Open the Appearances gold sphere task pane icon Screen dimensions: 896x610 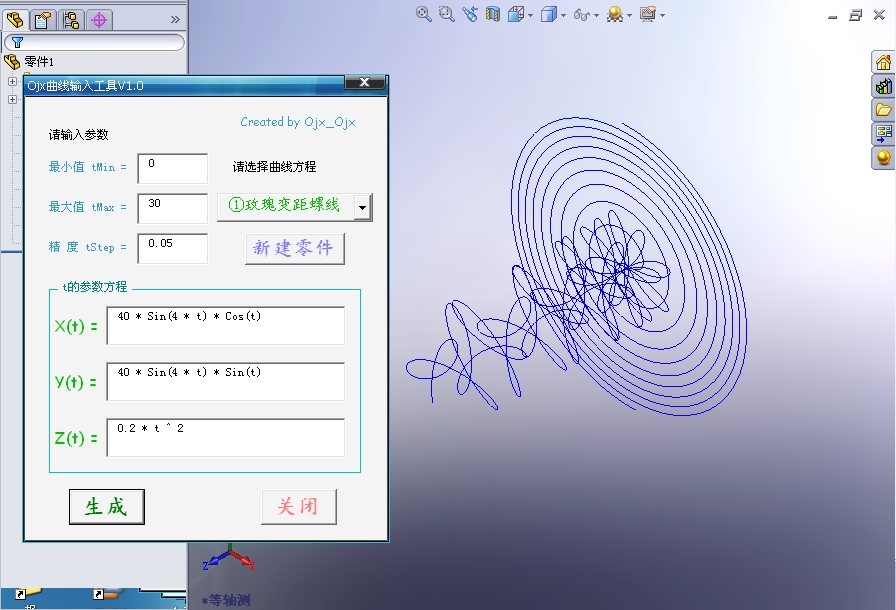[883, 158]
